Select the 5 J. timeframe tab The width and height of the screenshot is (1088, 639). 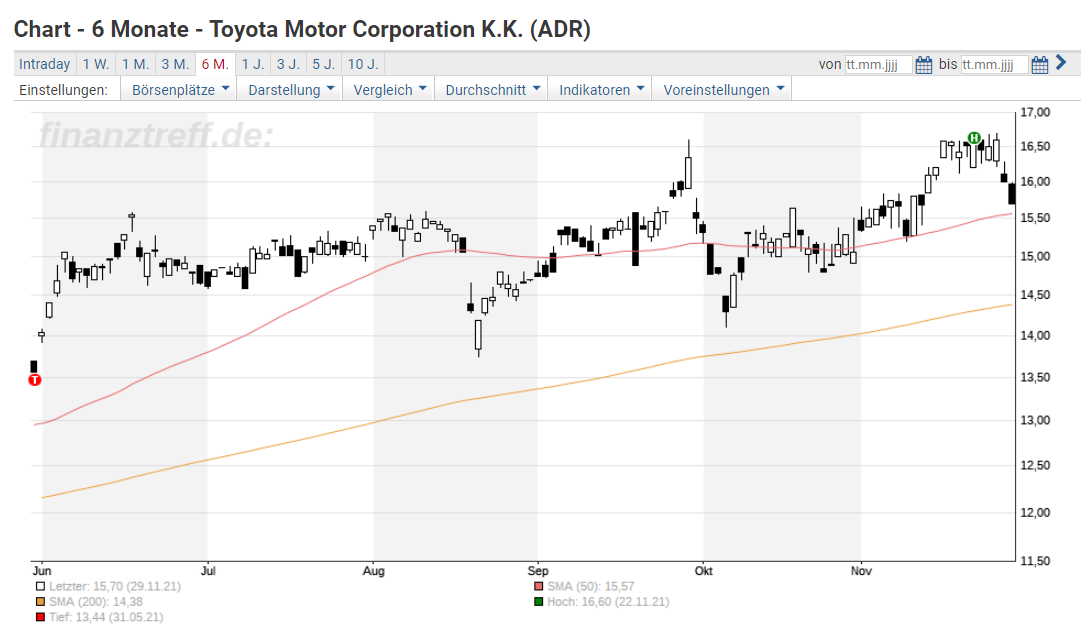click(x=323, y=65)
